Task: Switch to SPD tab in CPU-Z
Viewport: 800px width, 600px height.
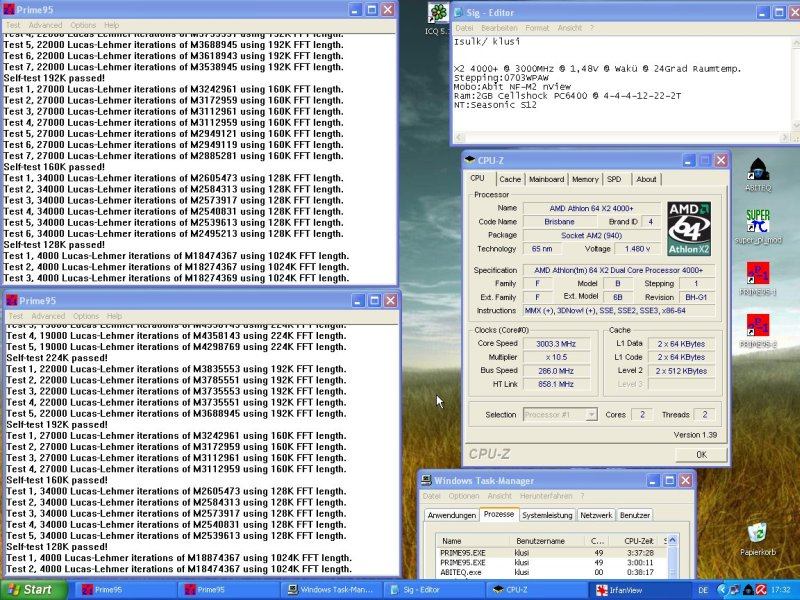Action: [614, 179]
